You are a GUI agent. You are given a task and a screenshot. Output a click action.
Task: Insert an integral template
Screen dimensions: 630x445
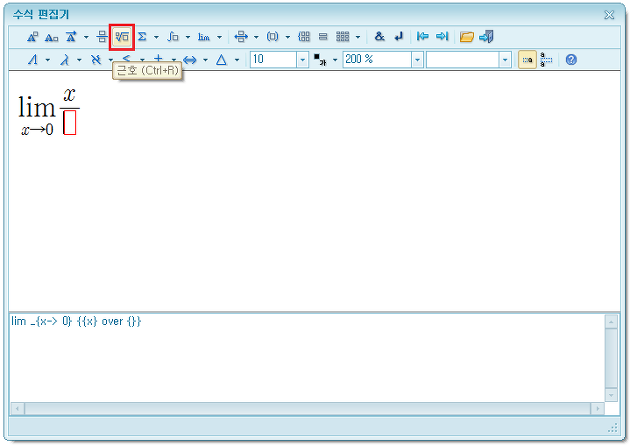coord(173,37)
